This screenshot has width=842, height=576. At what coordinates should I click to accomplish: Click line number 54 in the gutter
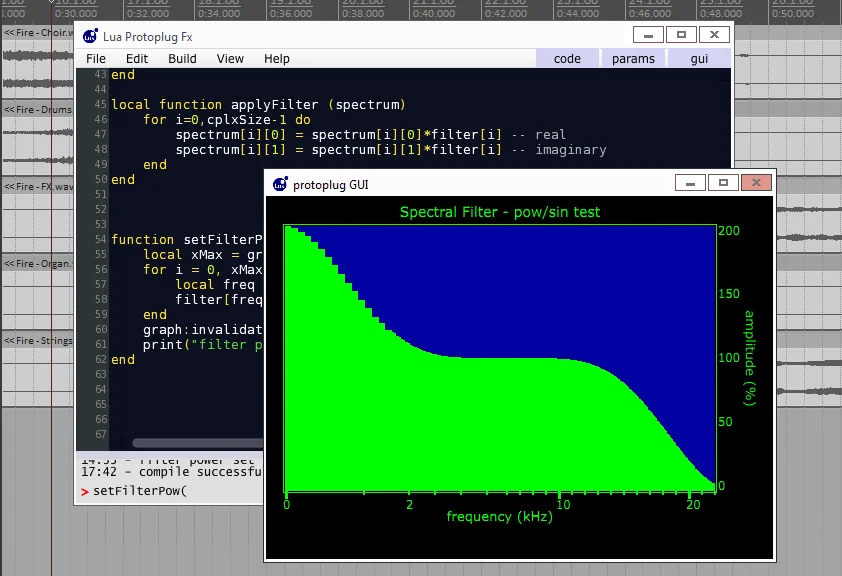coord(100,239)
